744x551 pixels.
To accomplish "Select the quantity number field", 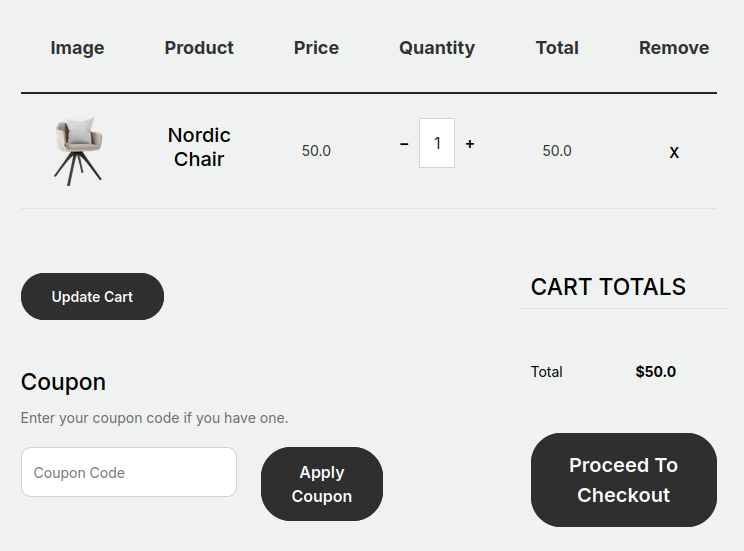I will coord(437,143).
